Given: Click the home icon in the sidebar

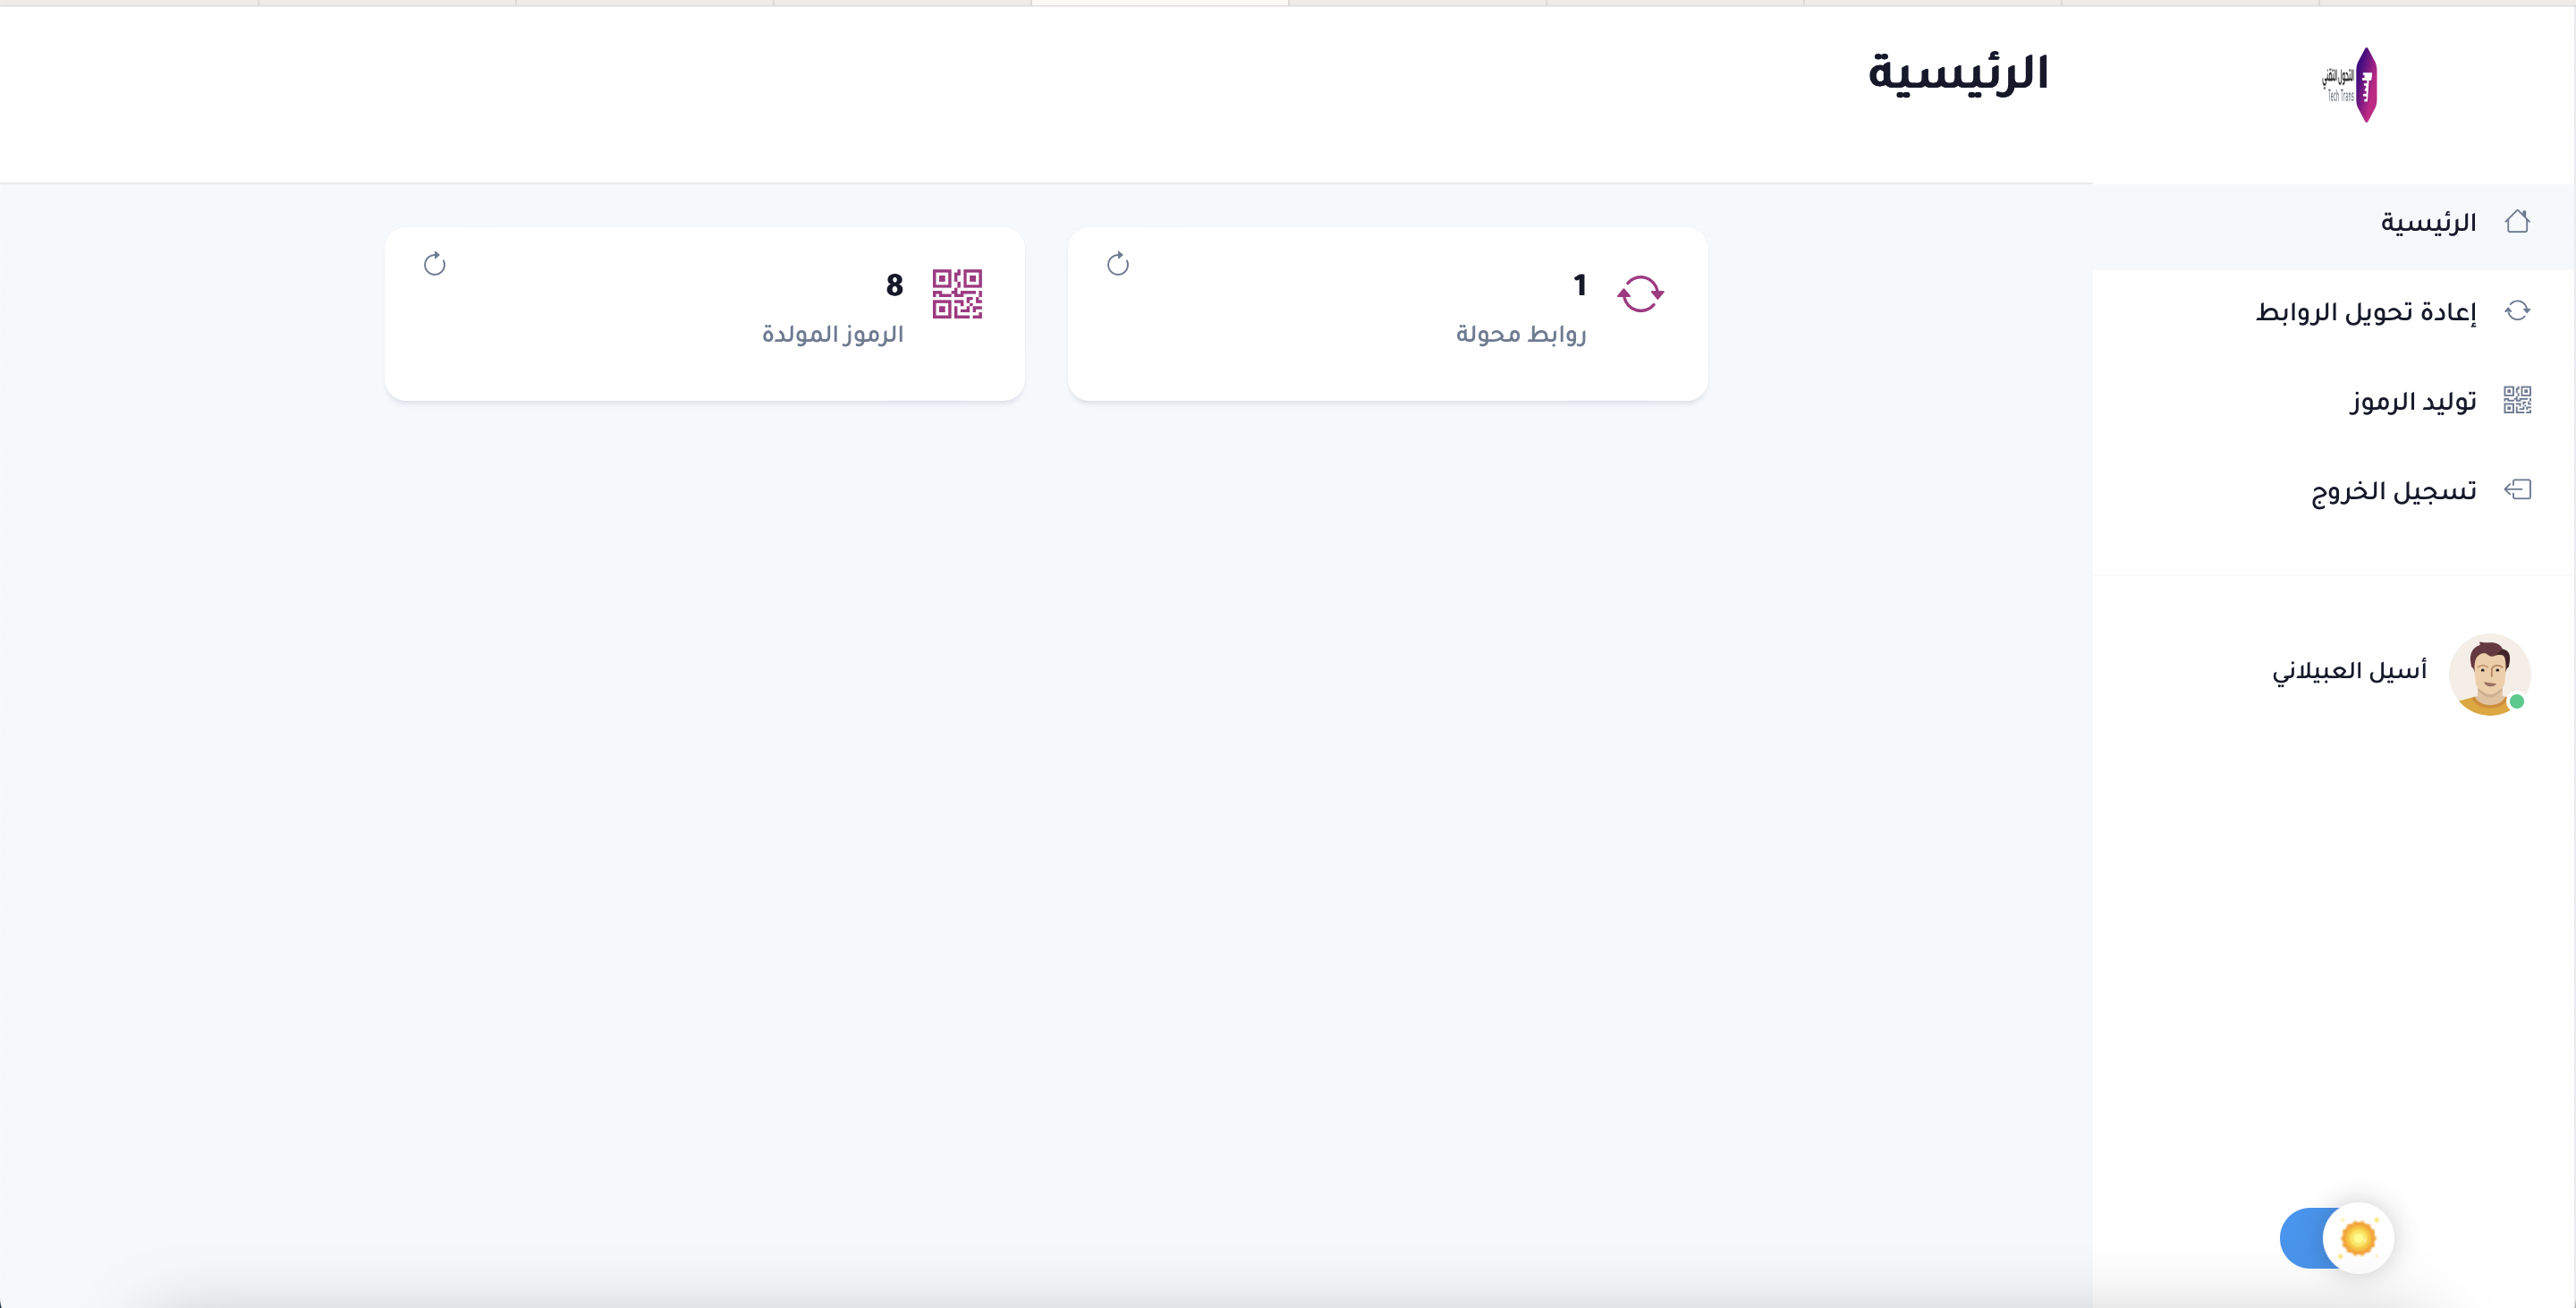Looking at the screenshot, I should click(x=2517, y=222).
